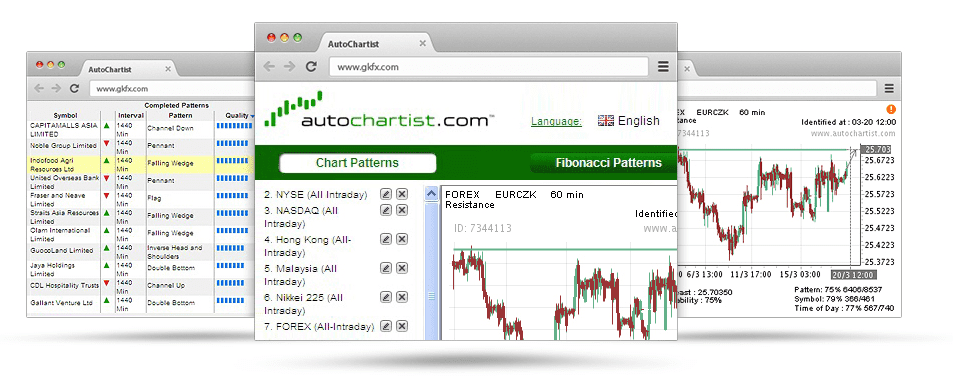Screen dimensions: 953x384
Task: Select the Gallant Venture Ltd row
Action: click(141, 303)
